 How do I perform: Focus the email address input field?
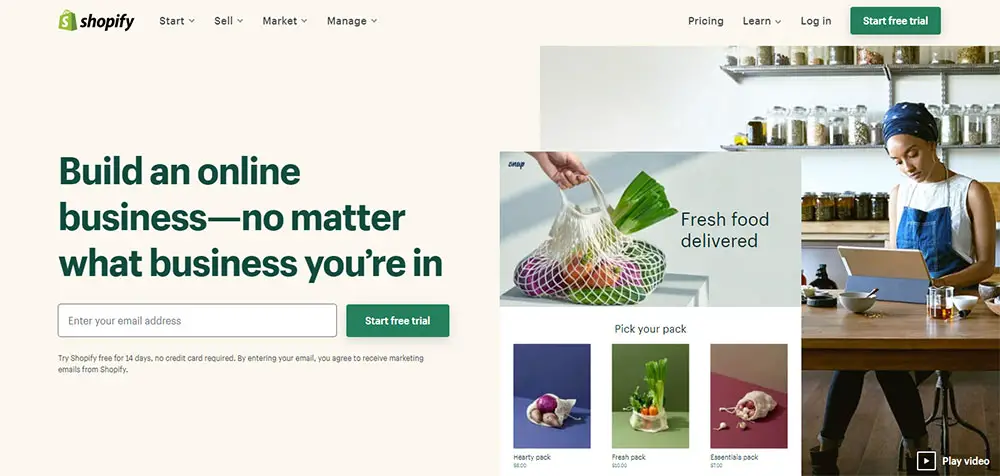coord(197,320)
